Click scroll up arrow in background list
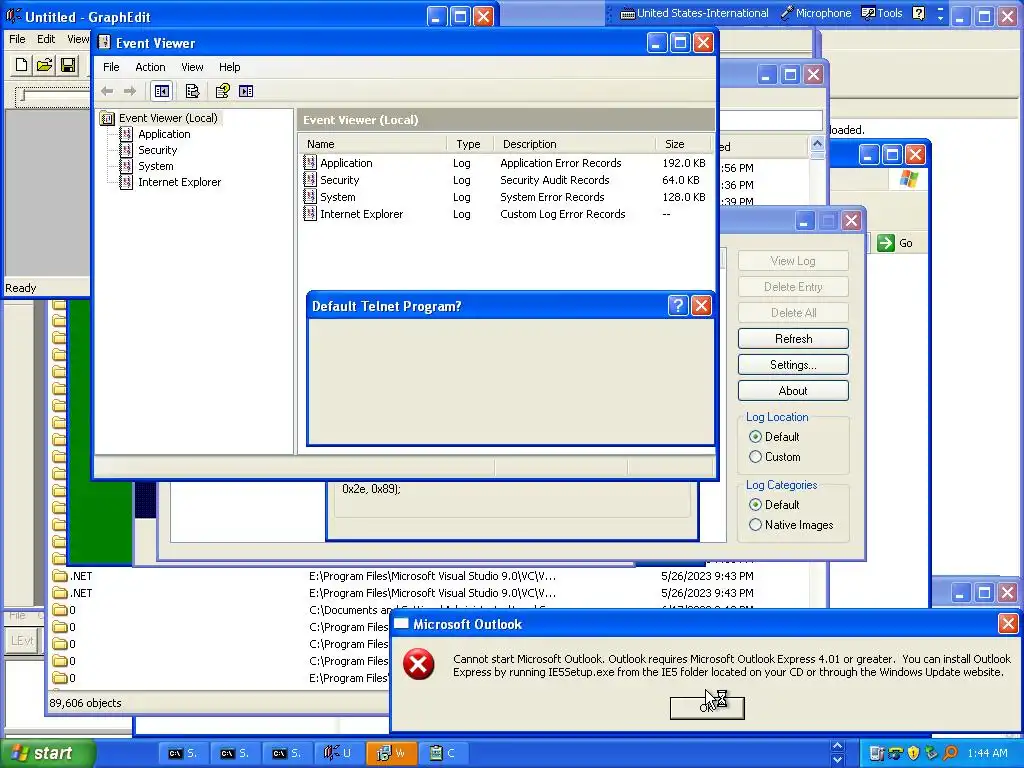This screenshot has width=1024, height=768. (x=817, y=143)
